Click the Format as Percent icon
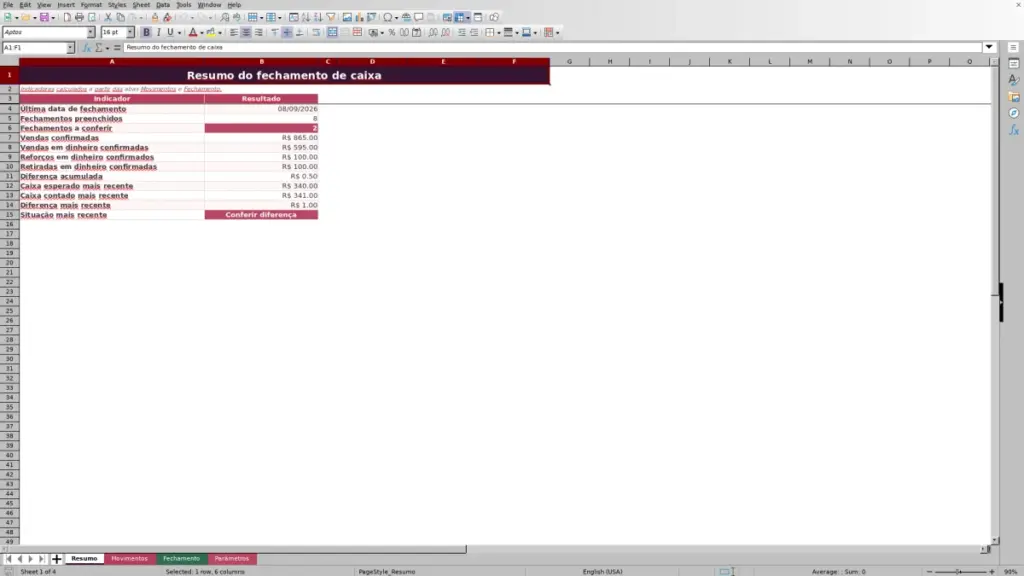Image resolution: width=1024 pixels, height=576 pixels. pos(392,33)
